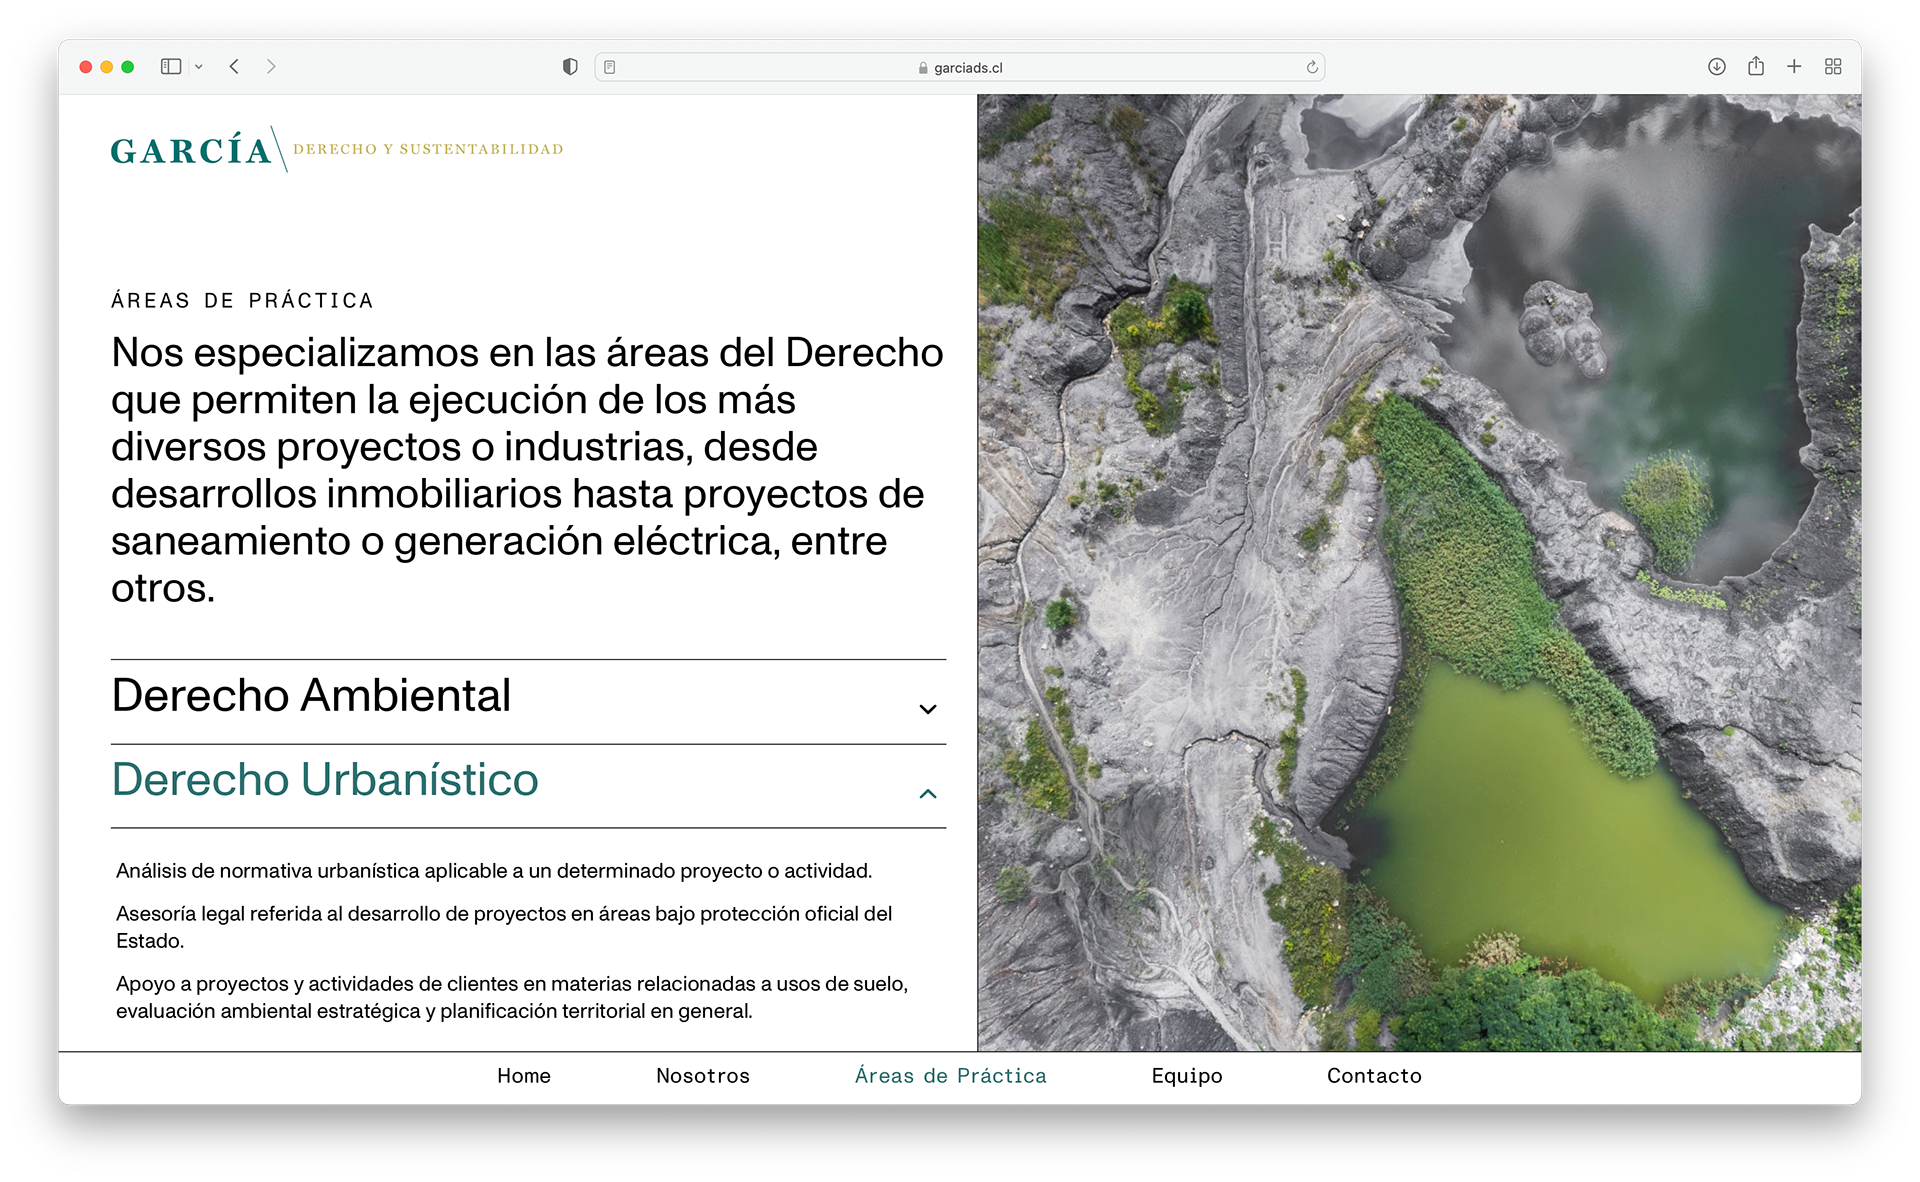This screenshot has height=1182, width=1920.
Task: Go forward with the forward arrow
Action: coord(271,67)
